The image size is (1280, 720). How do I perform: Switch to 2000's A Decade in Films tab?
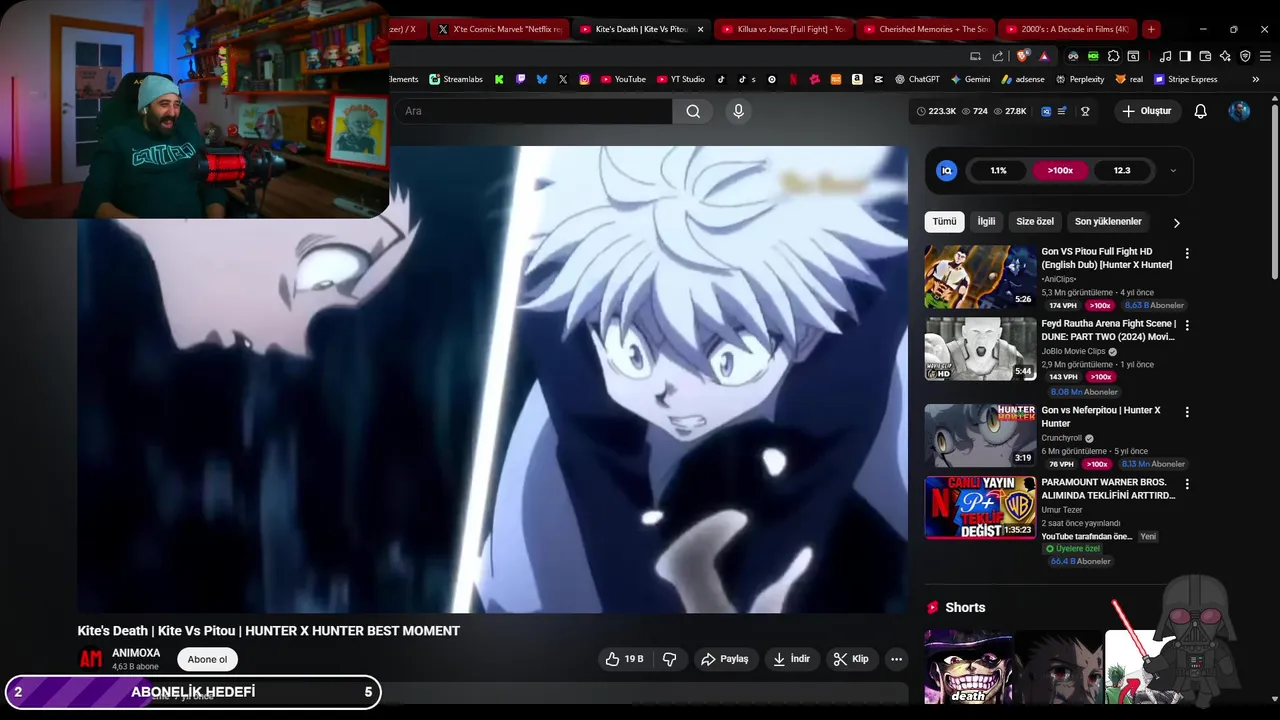pos(1067,29)
